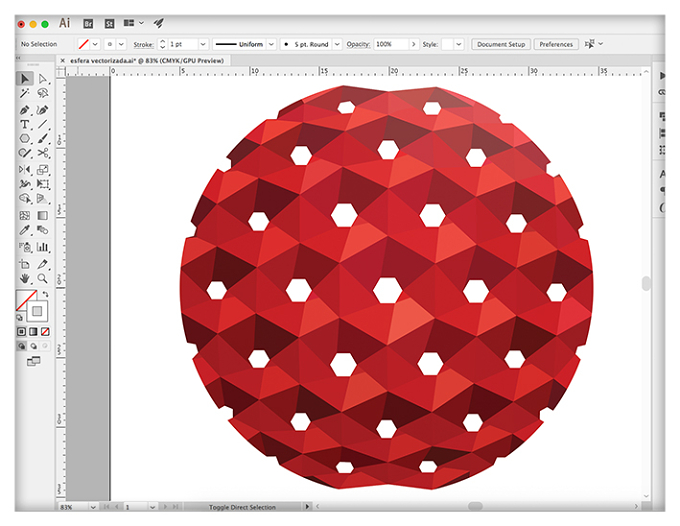Select the Selection tool (black arrow)
680x526 pixels.
(25, 78)
